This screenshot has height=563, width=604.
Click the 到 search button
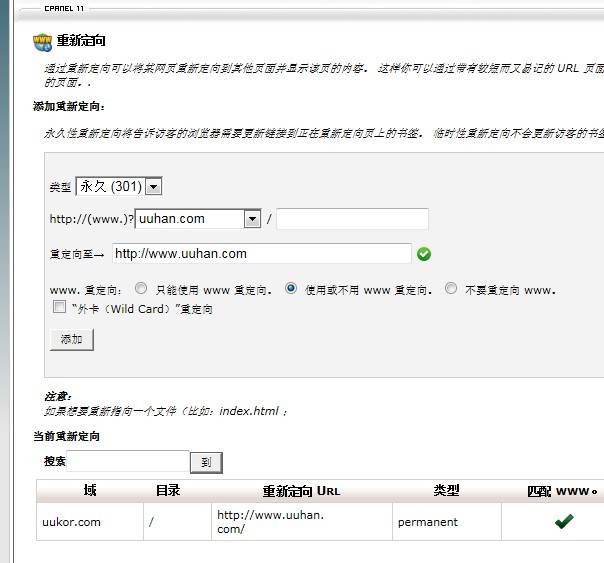(x=206, y=462)
